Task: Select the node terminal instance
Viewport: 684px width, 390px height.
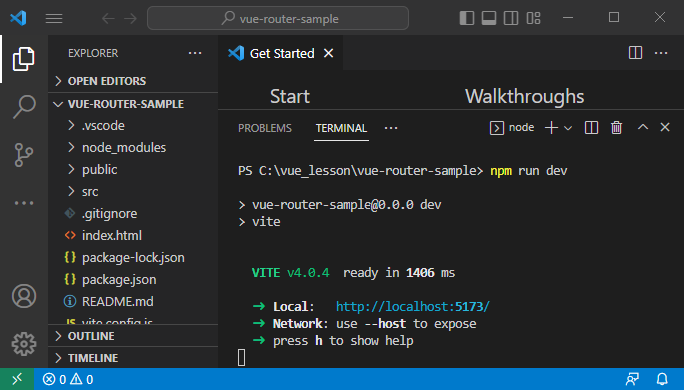Action: (x=512, y=127)
